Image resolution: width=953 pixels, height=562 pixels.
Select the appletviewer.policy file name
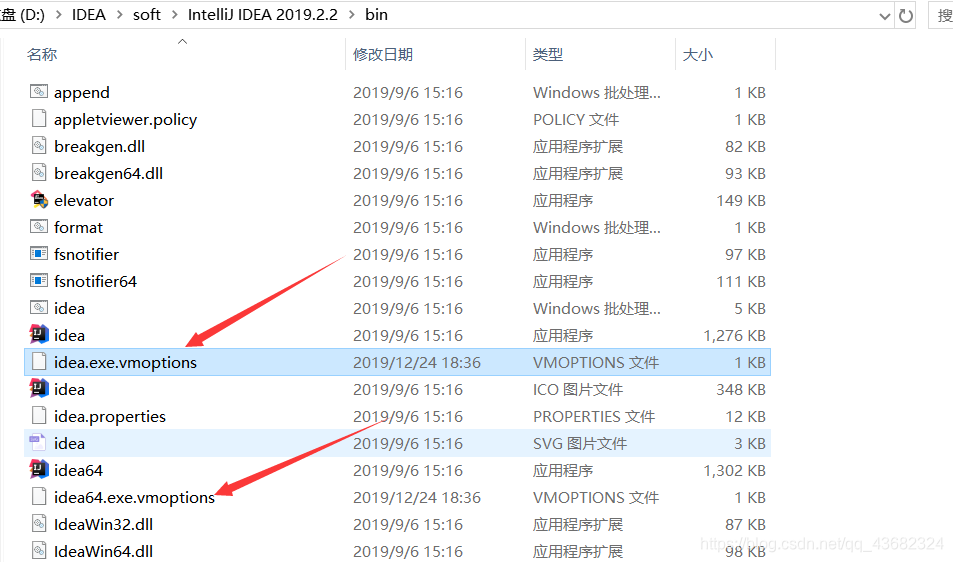point(125,120)
